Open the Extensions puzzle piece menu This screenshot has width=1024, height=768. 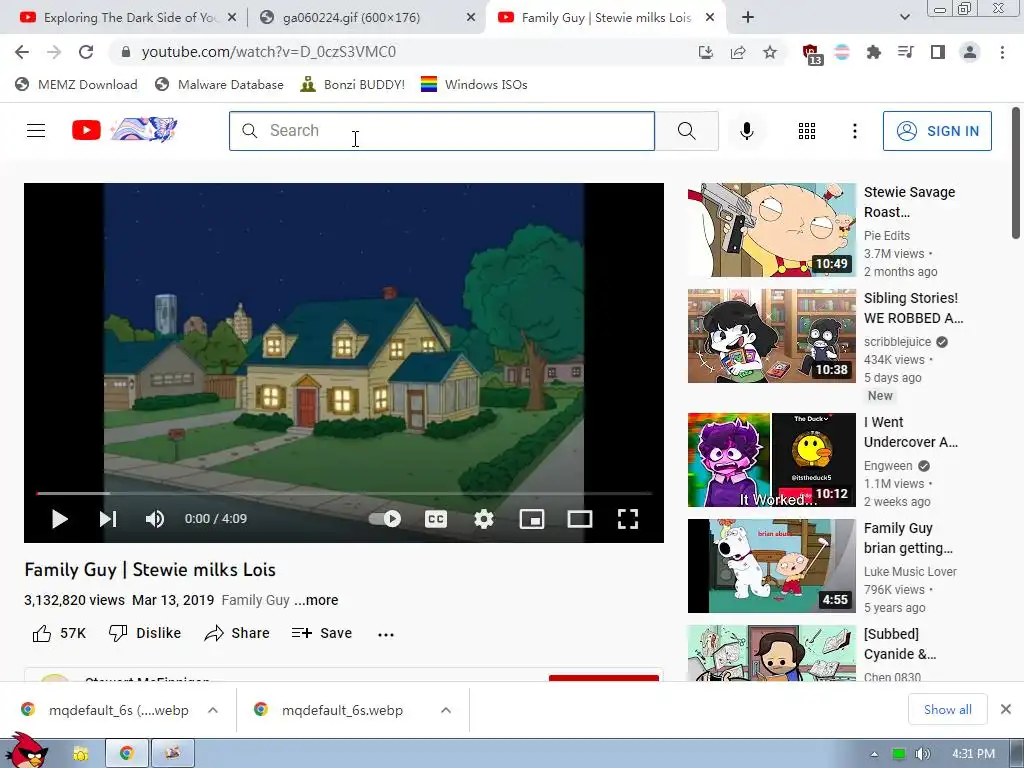(874, 52)
